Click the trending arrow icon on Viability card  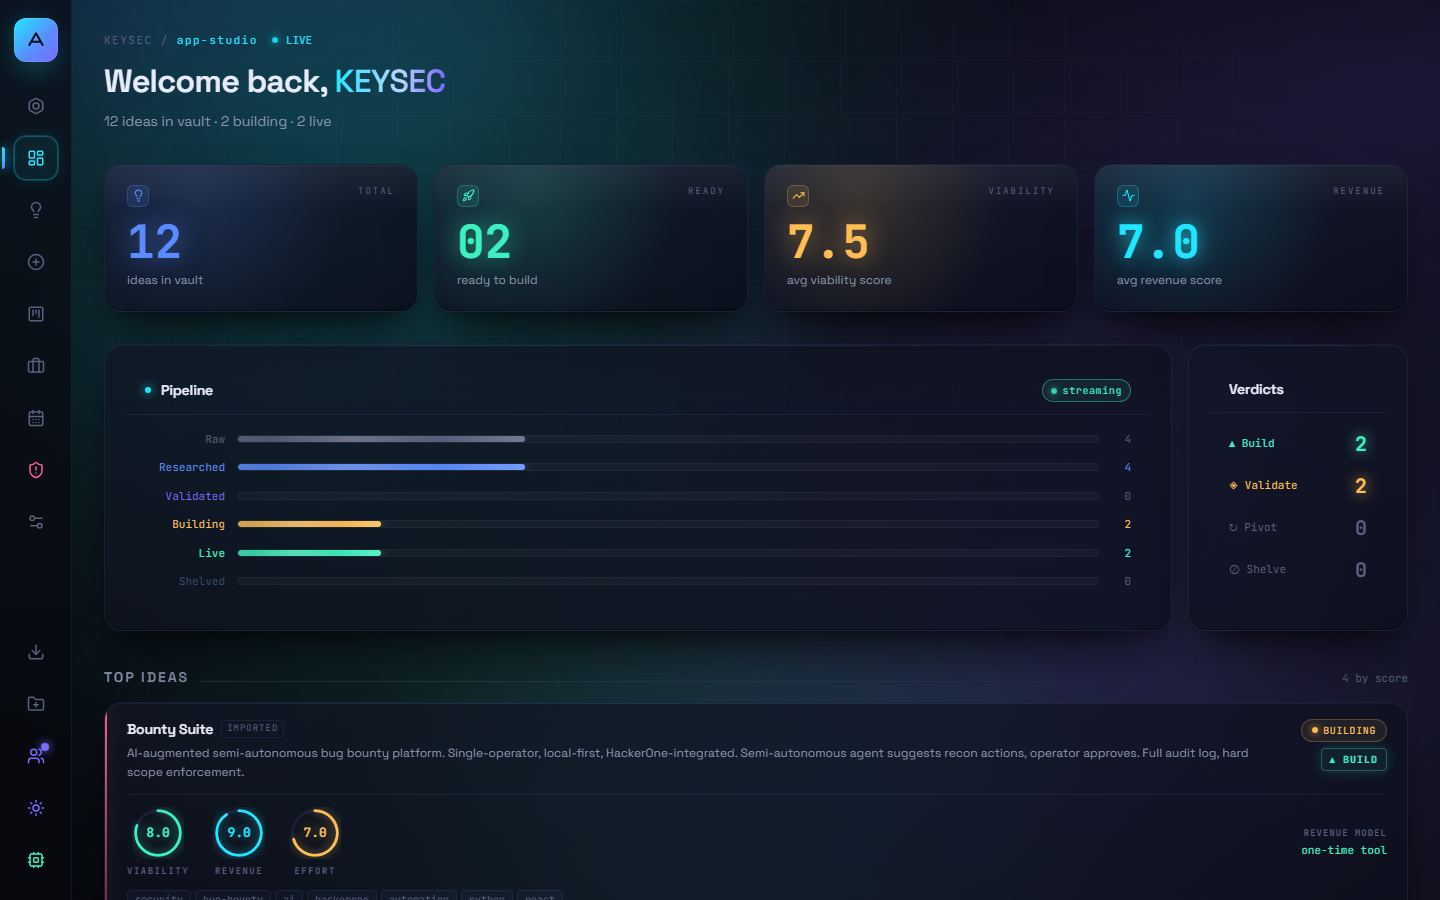tap(798, 196)
